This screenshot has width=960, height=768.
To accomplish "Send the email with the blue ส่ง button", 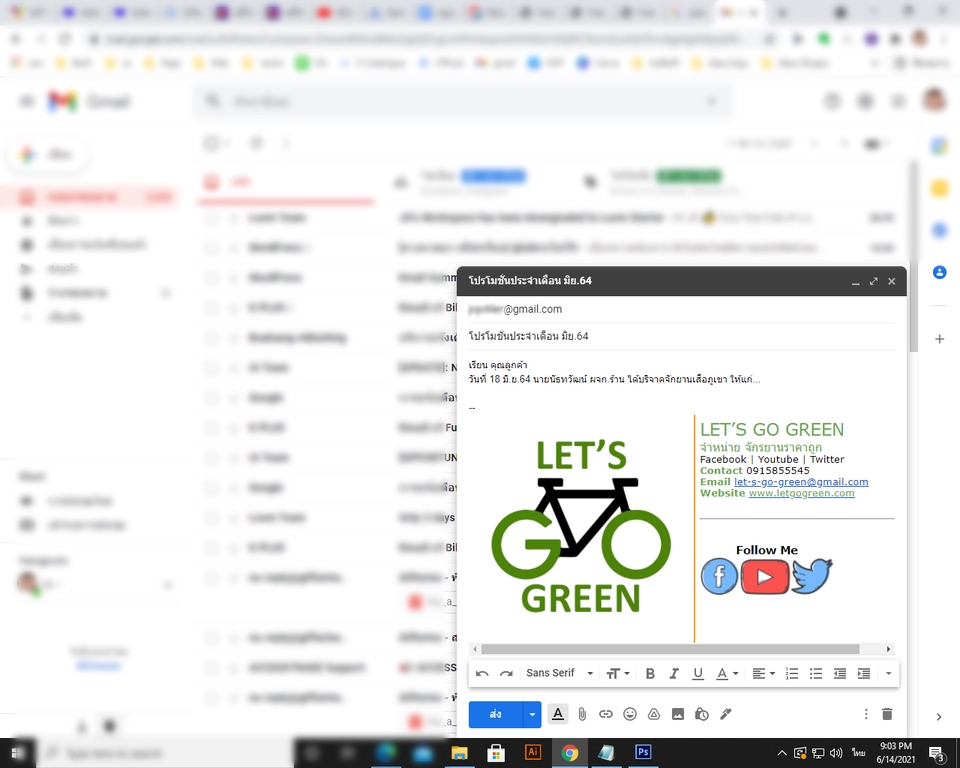I will (496, 714).
